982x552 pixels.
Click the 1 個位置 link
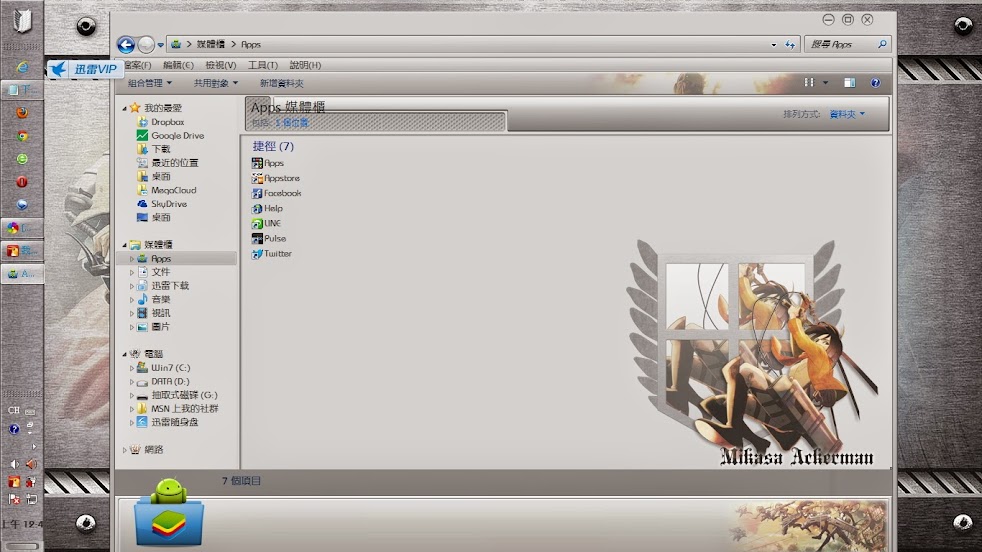click(x=292, y=123)
